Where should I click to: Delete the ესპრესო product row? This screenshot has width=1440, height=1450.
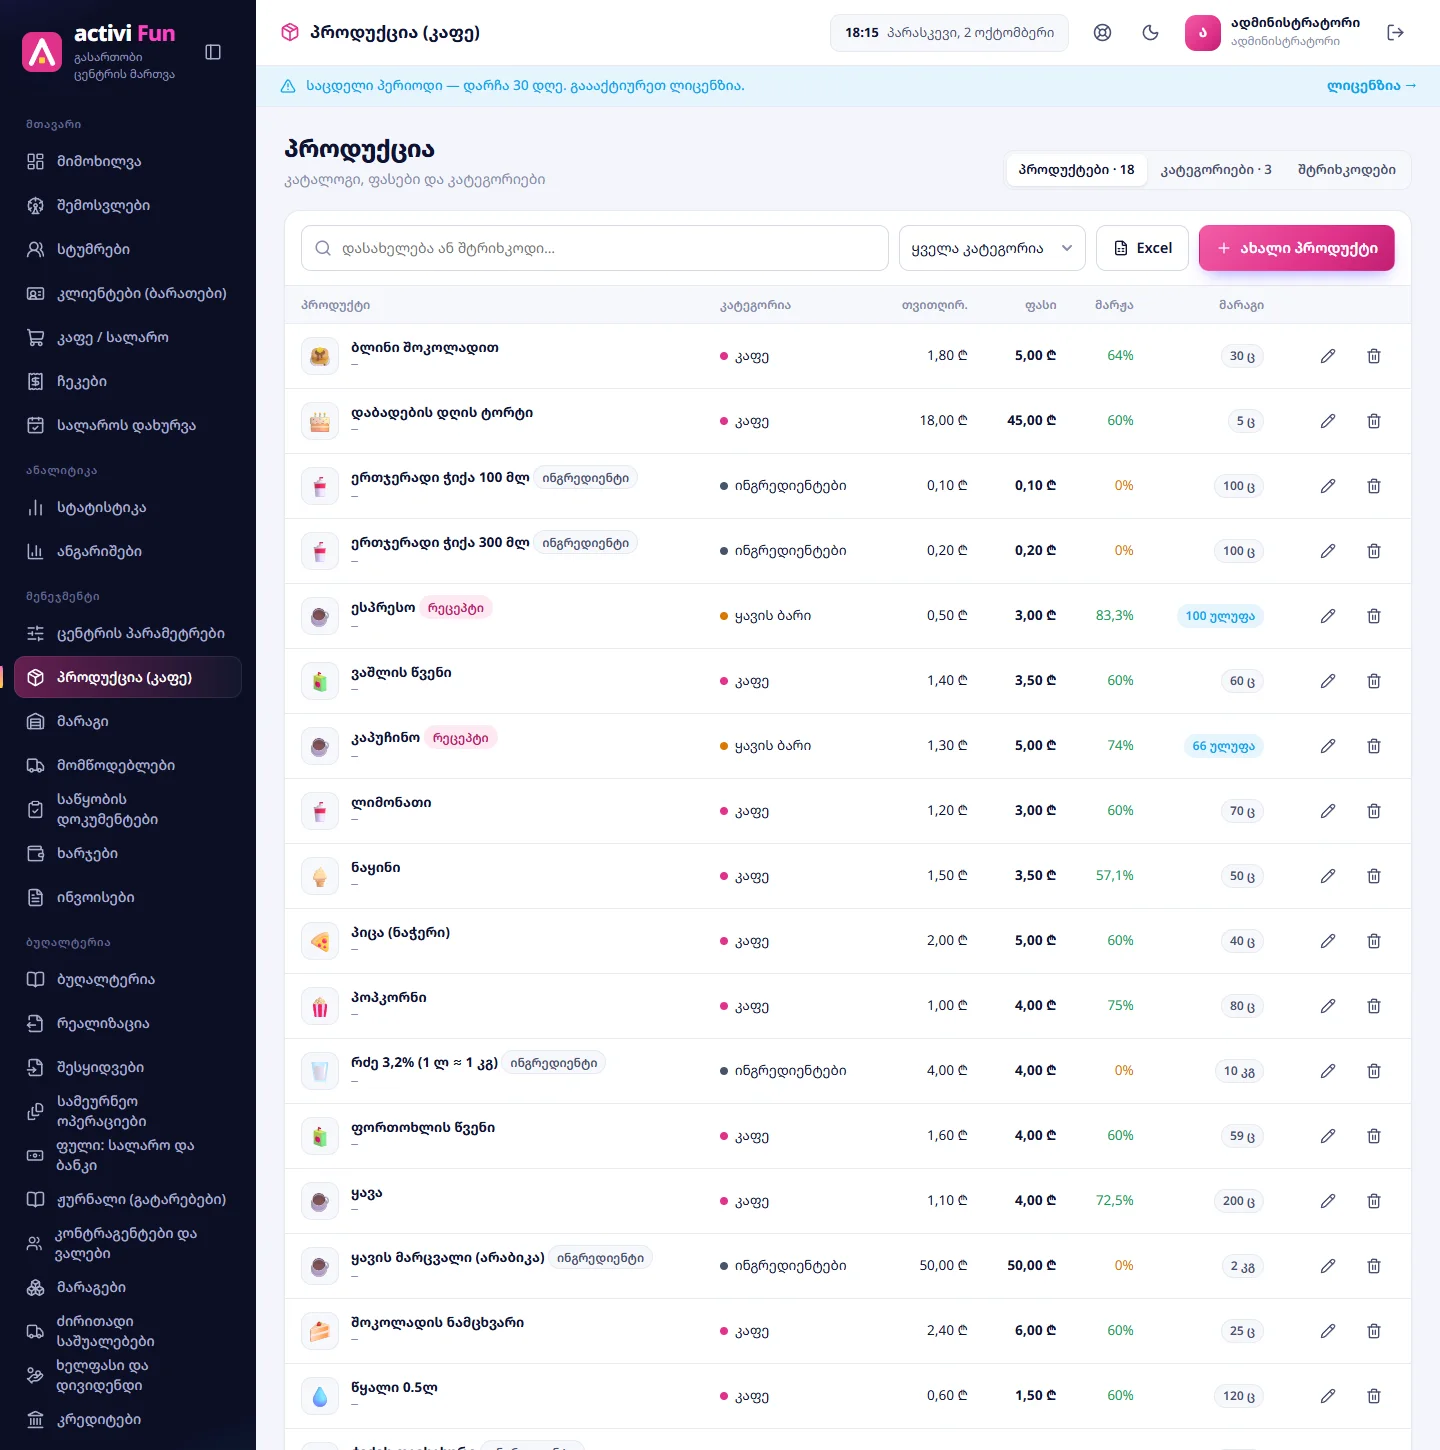click(x=1374, y=616)
